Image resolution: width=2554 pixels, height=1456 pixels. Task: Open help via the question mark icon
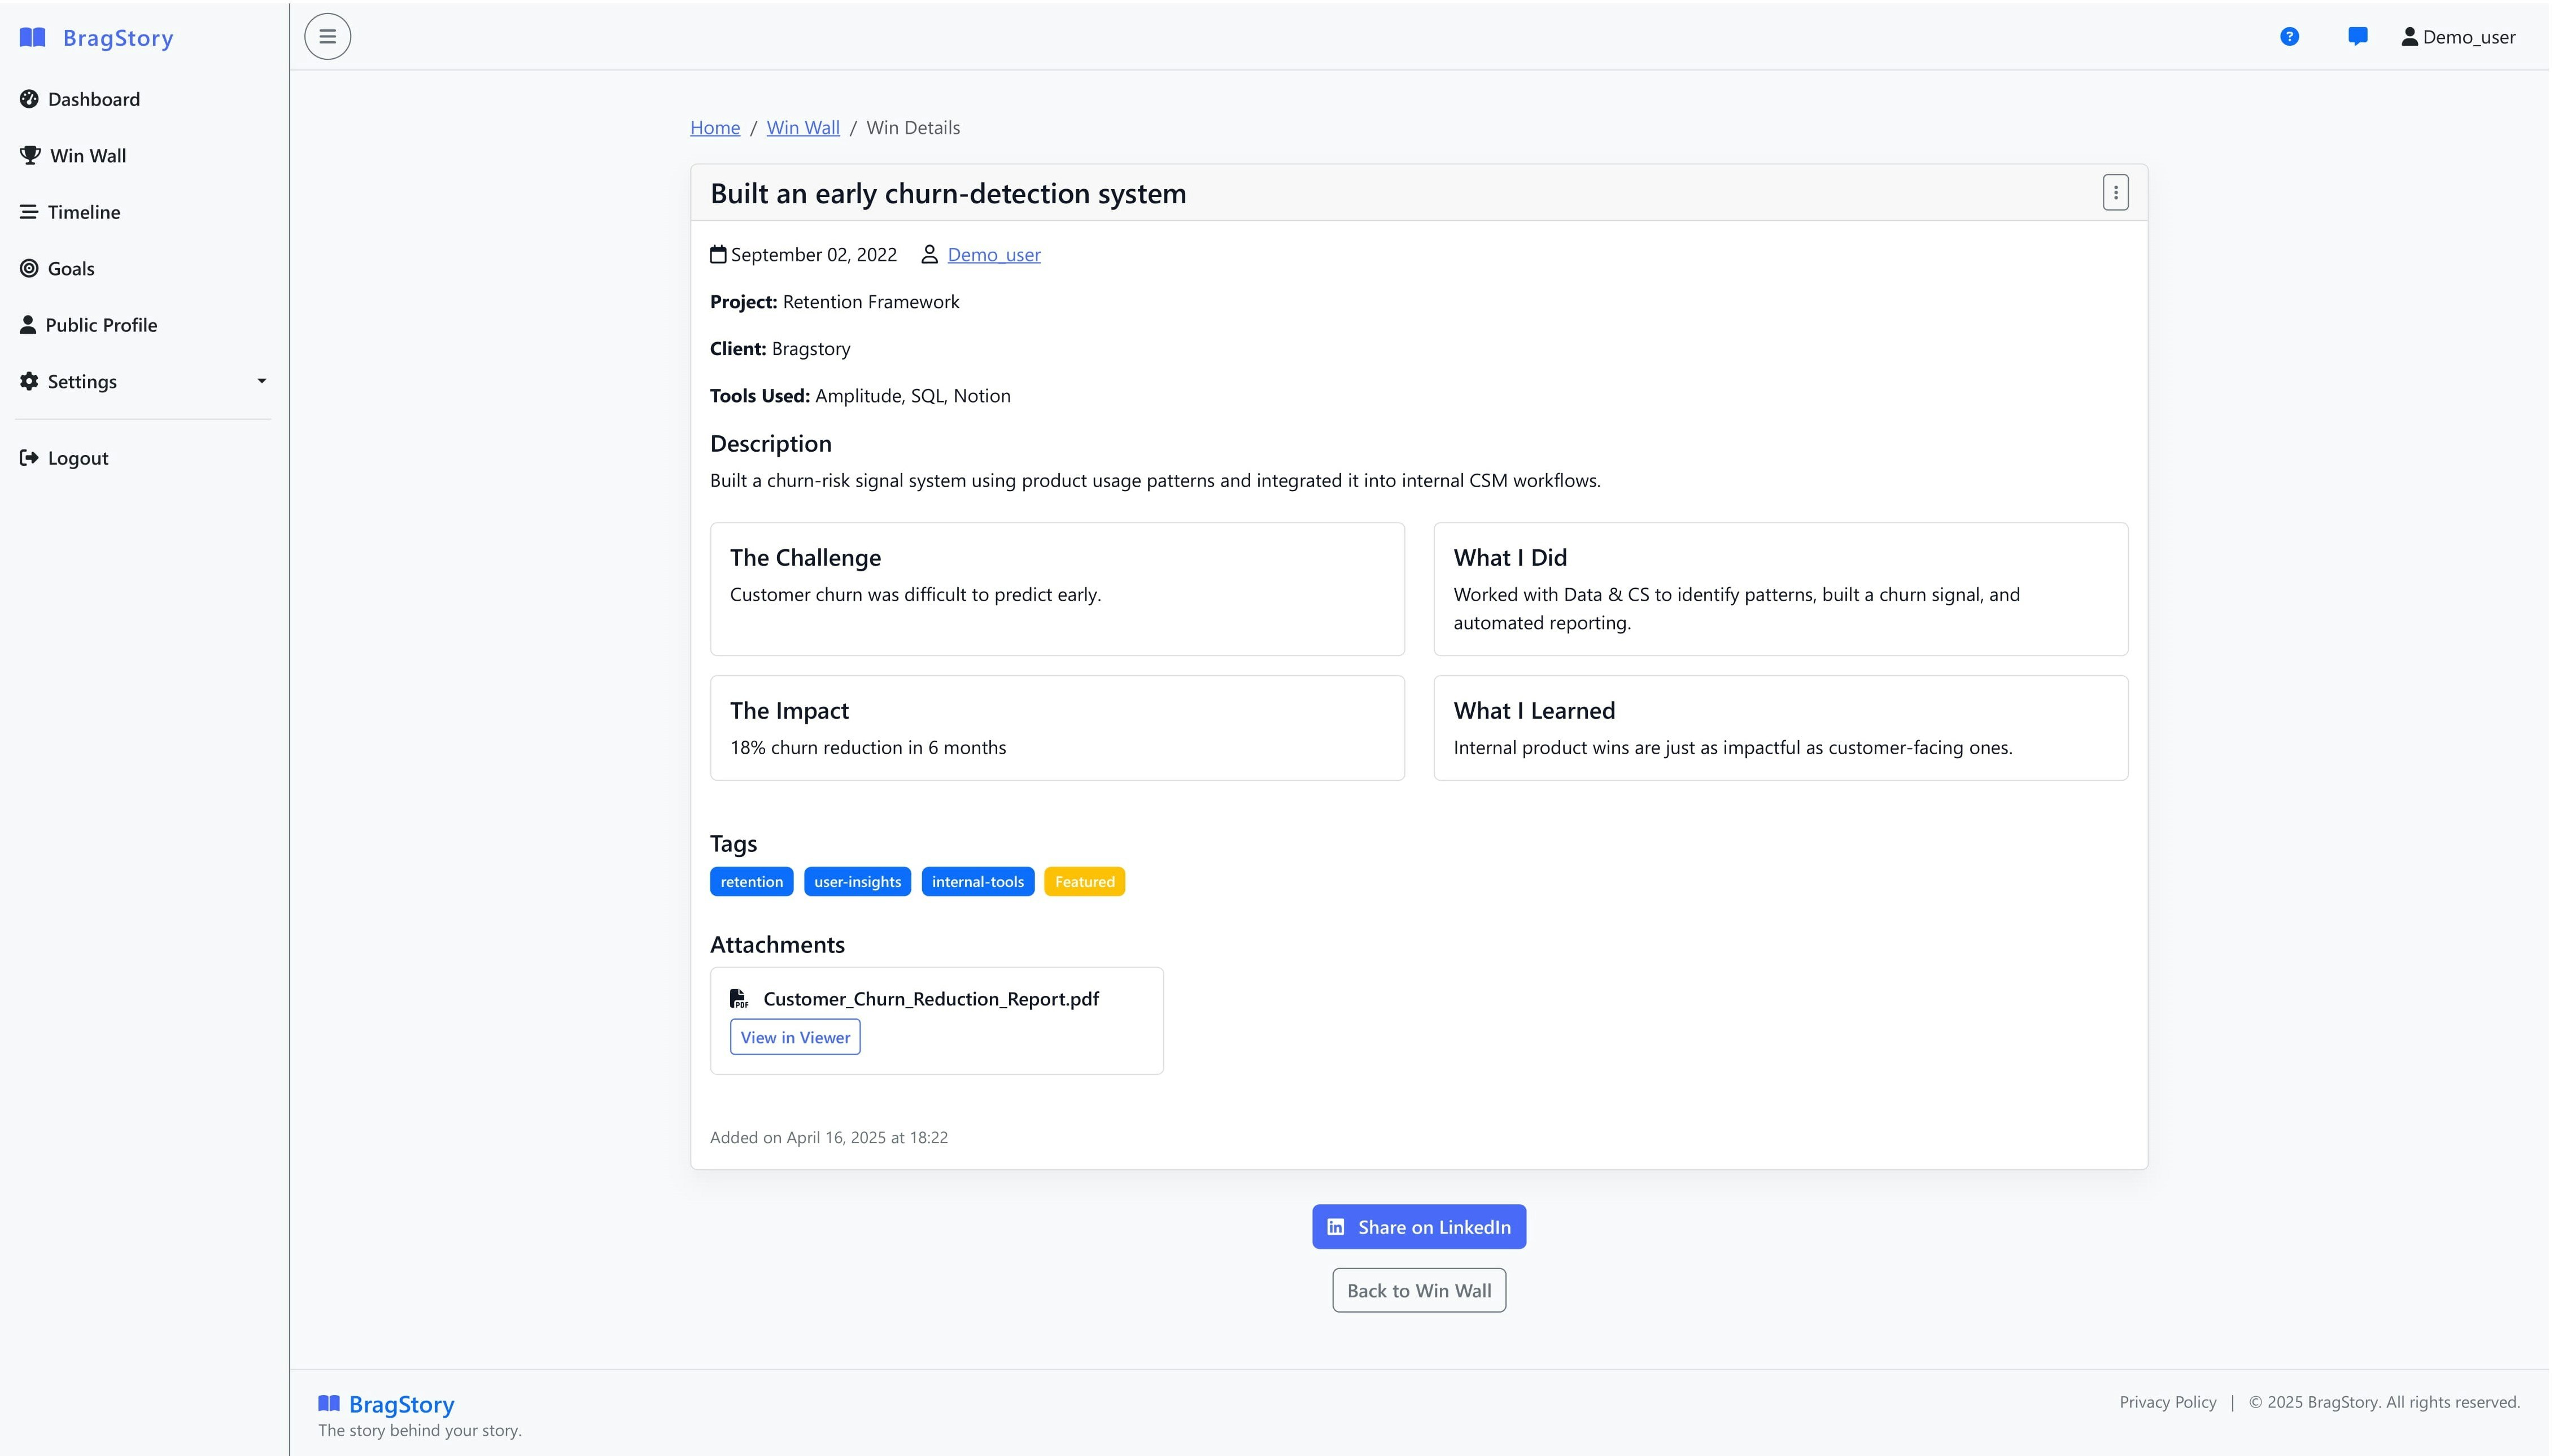(x=2289, y=37)
